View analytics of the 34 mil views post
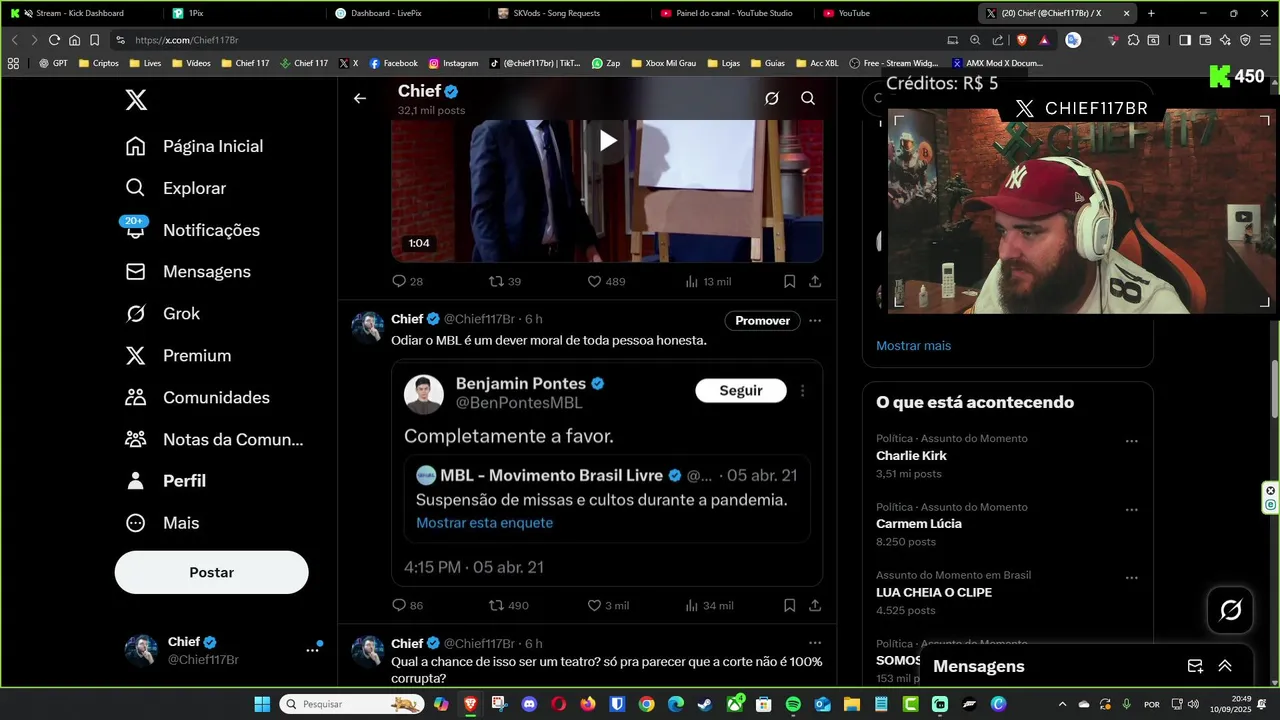 [708, 605]
